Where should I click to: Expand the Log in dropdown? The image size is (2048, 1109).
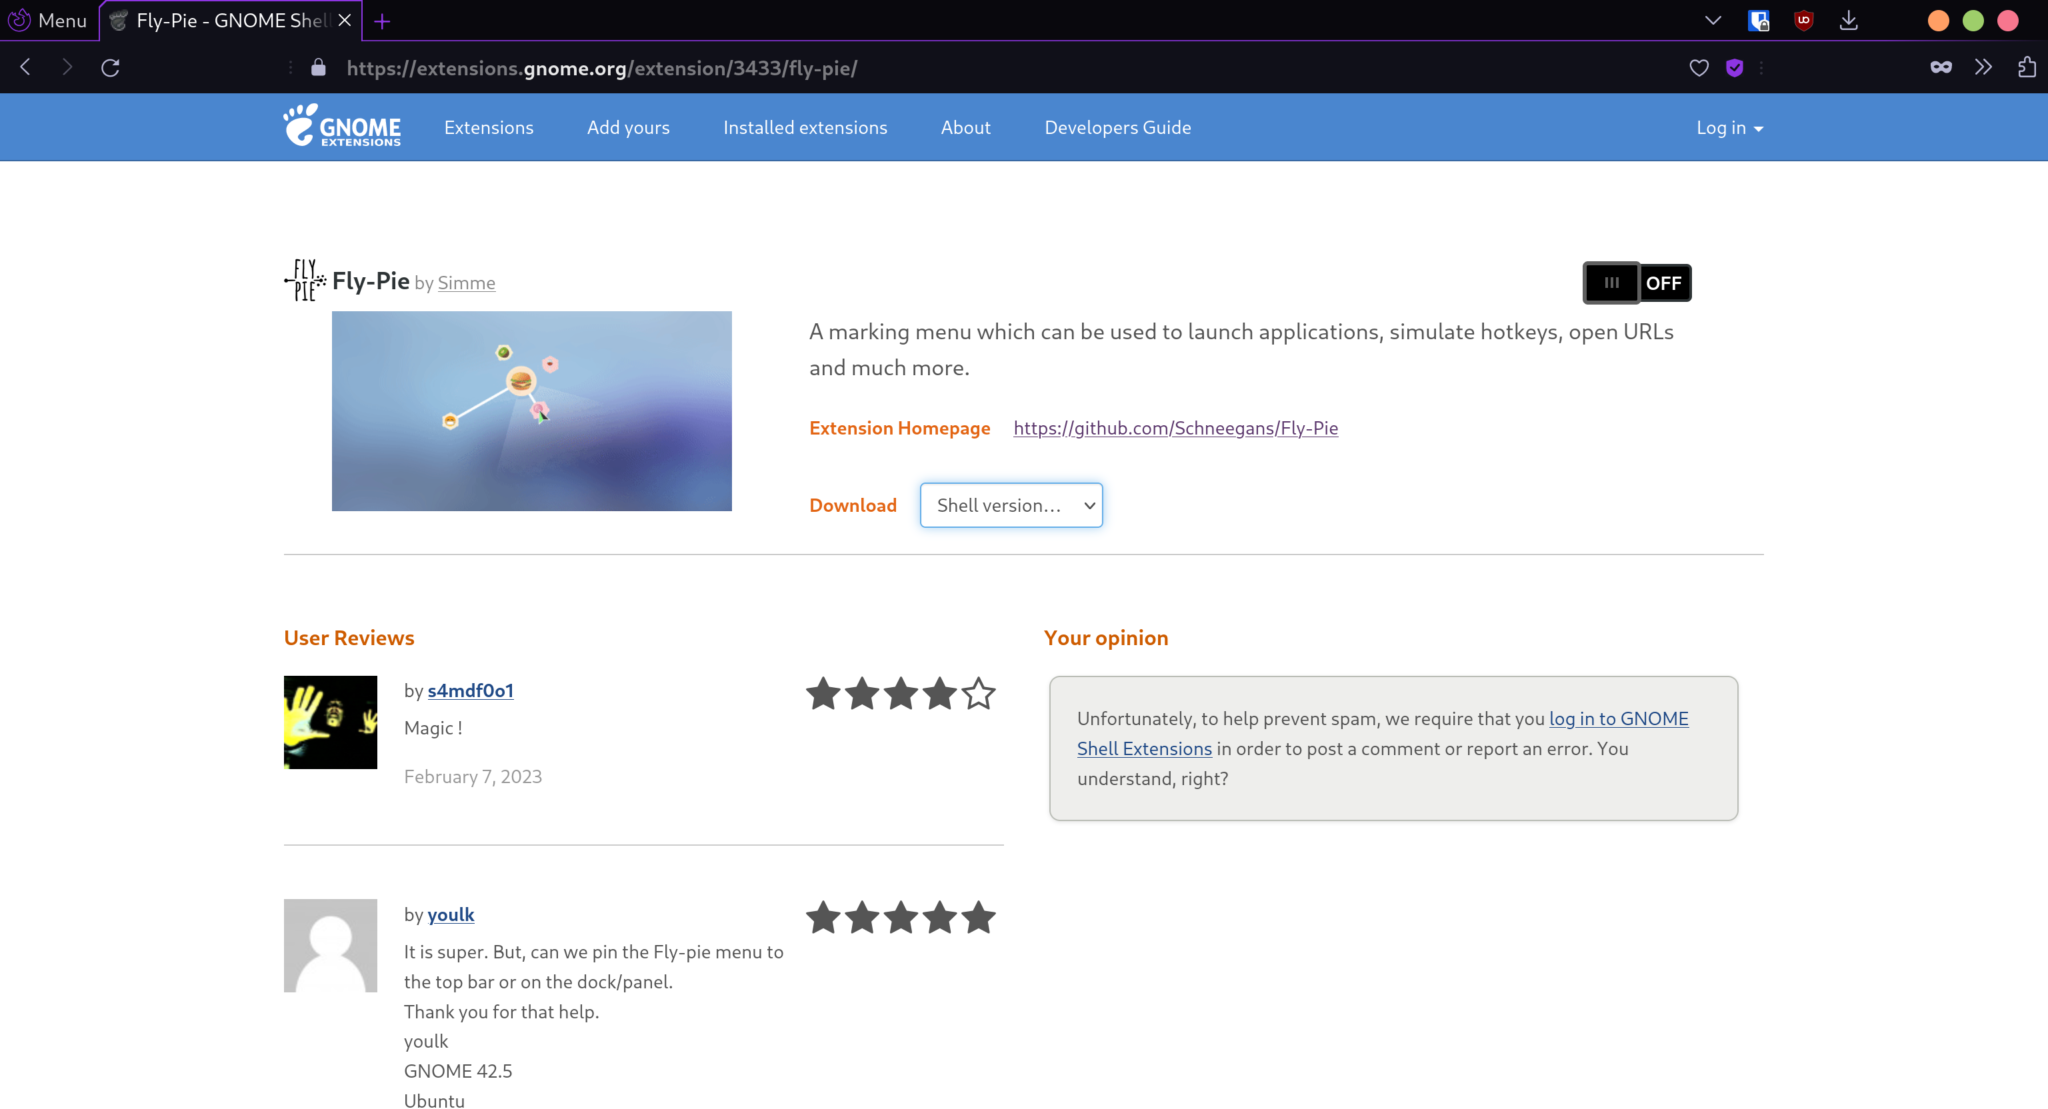coord(1729,127)
